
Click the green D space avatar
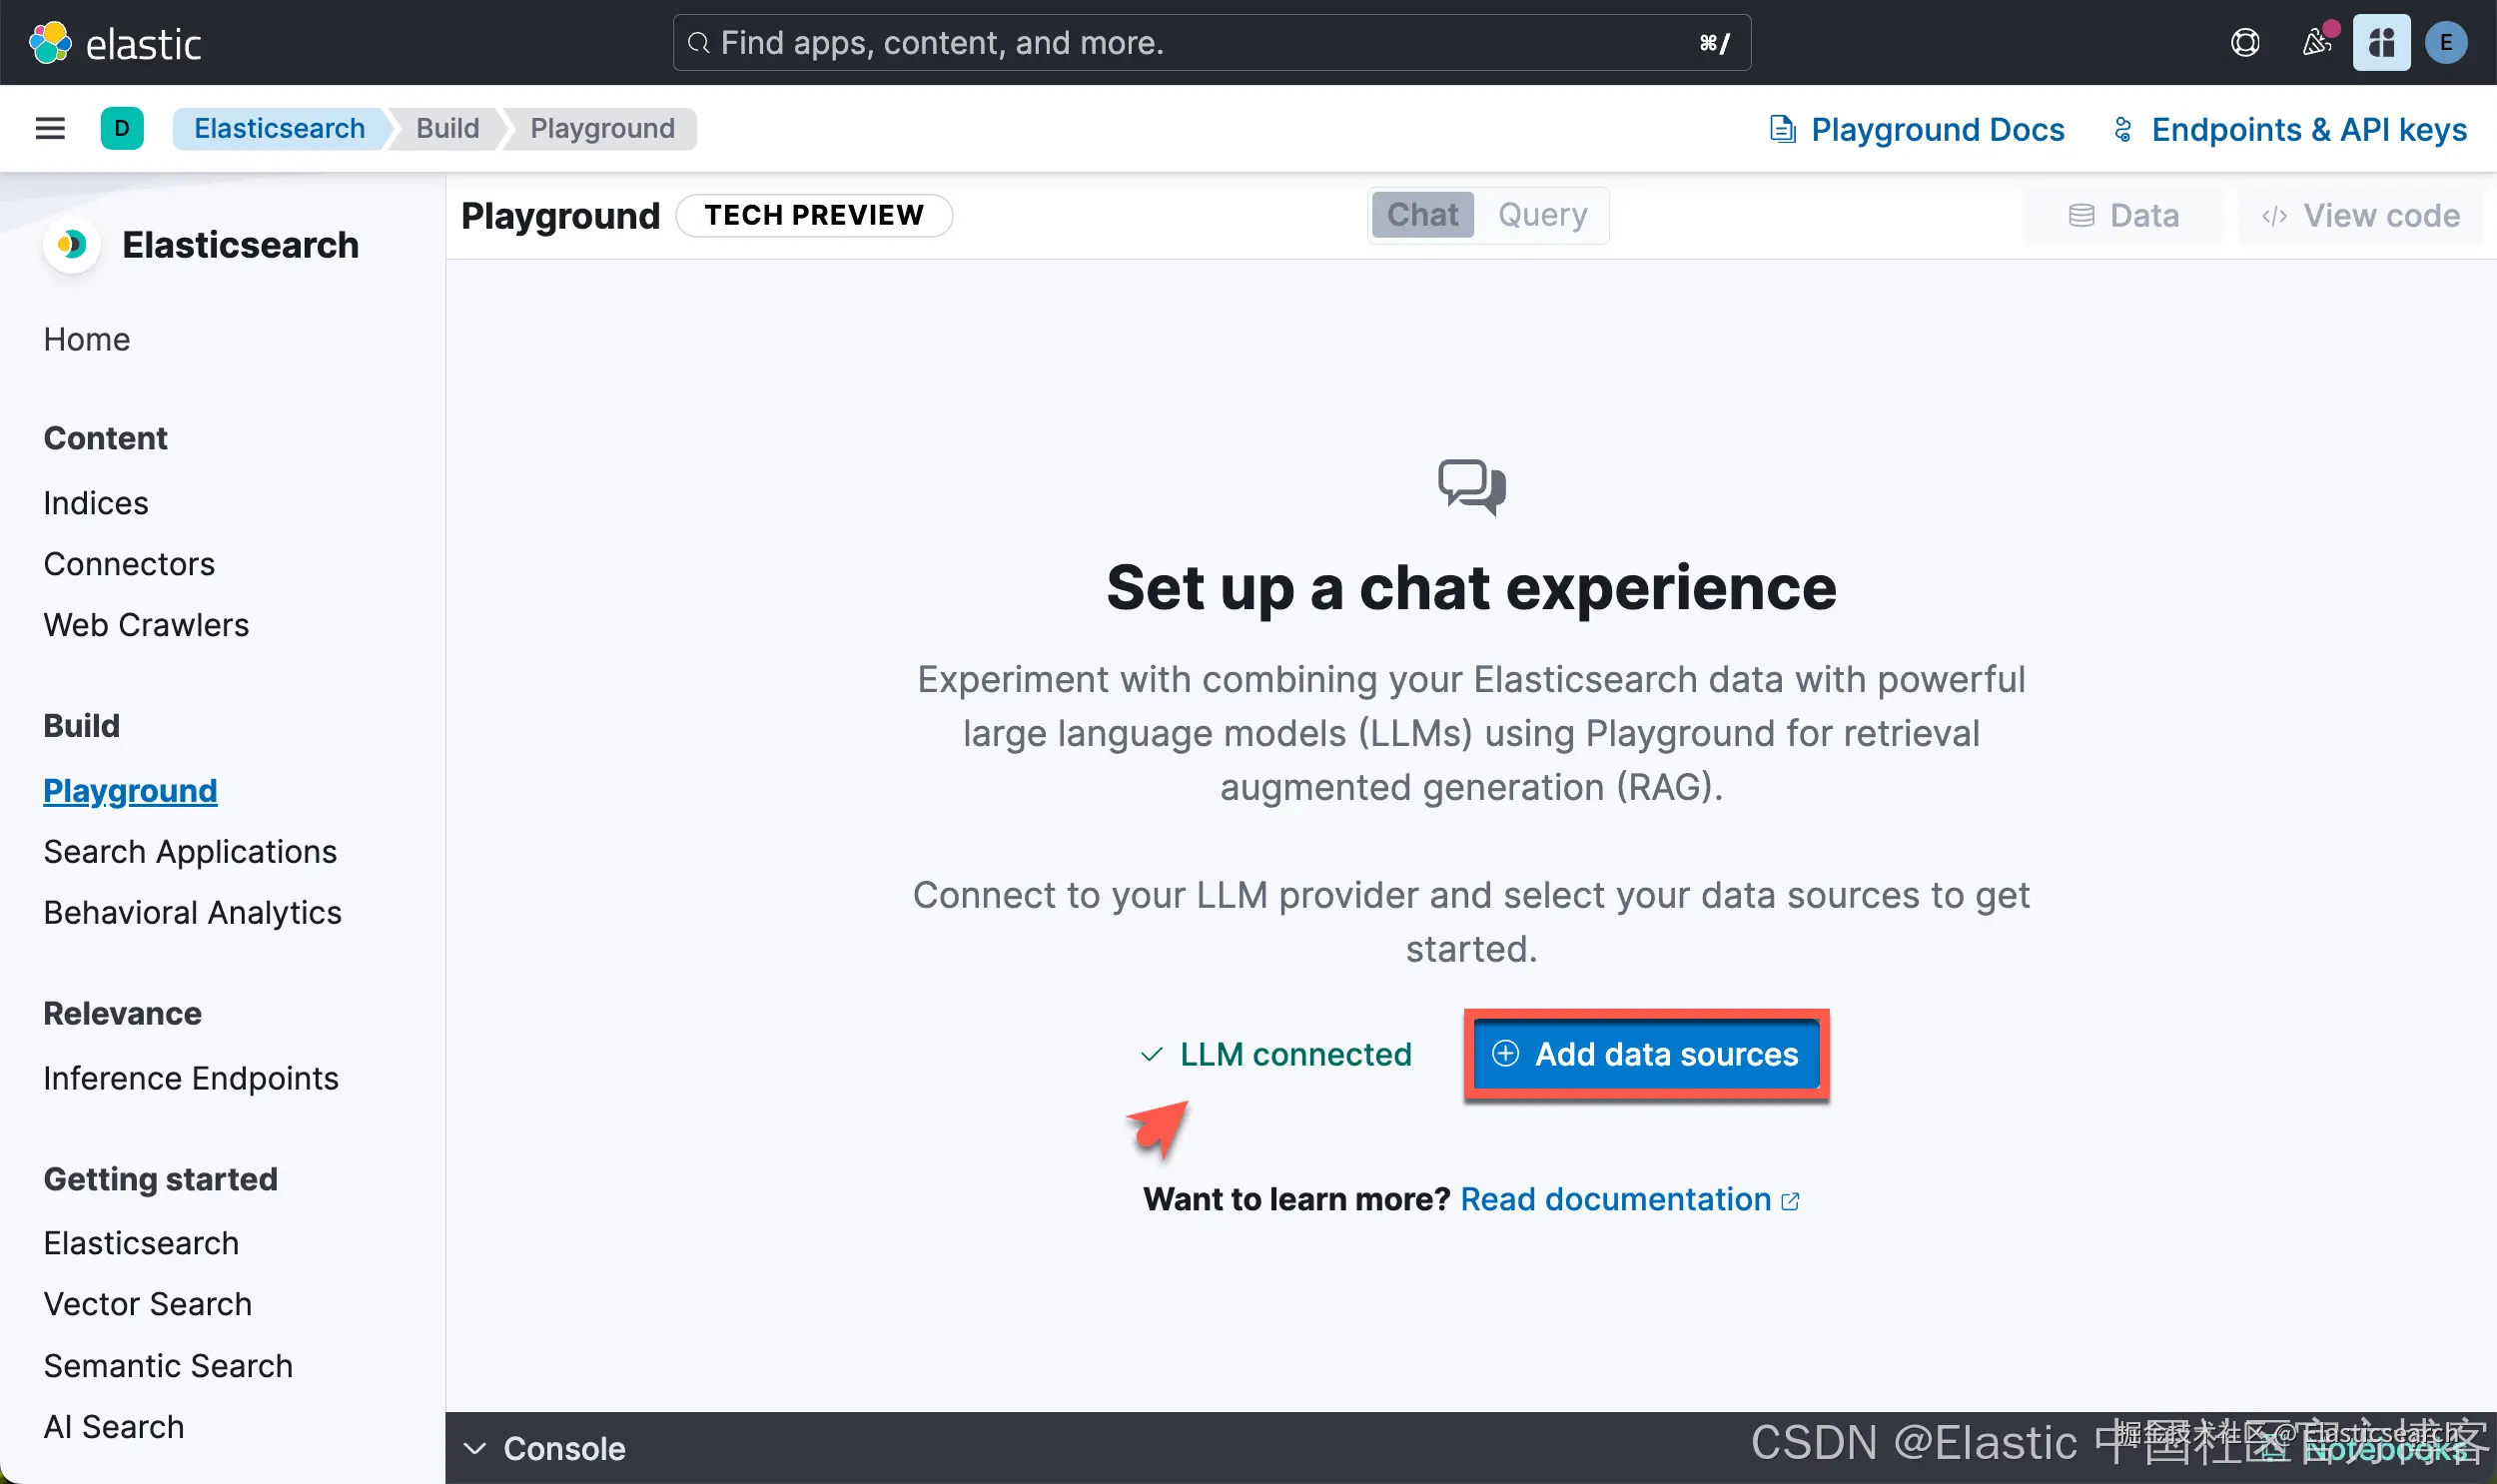point(122,129)
